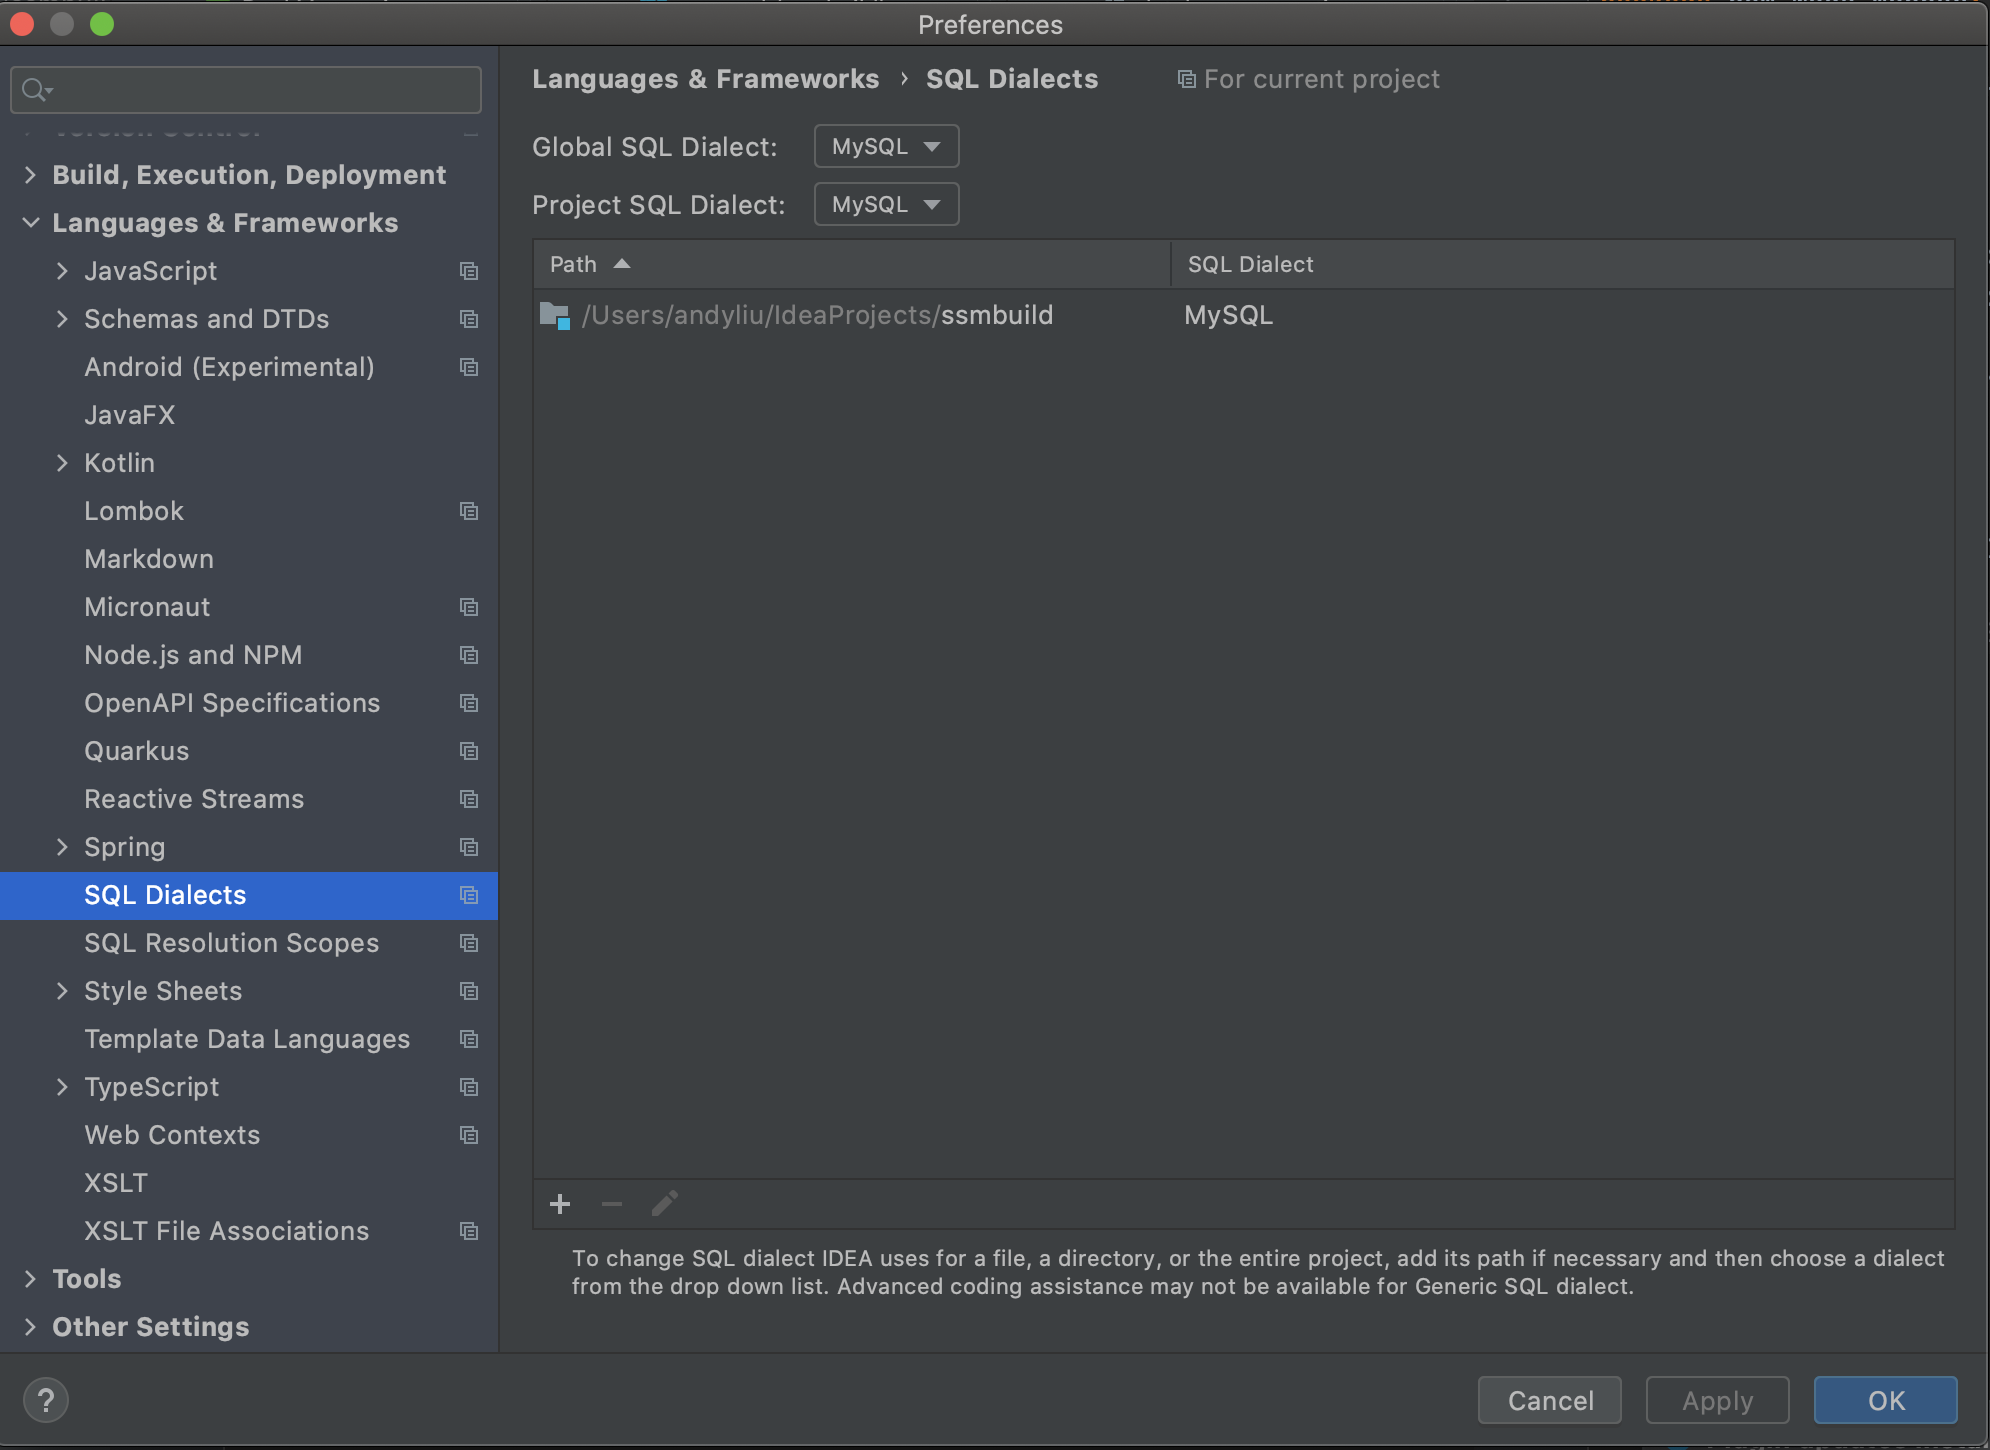Screen dimensions: 1990x1450
Task: Click the Add path plus icon
Action: pyautogui.click(x=560, y=1204)
